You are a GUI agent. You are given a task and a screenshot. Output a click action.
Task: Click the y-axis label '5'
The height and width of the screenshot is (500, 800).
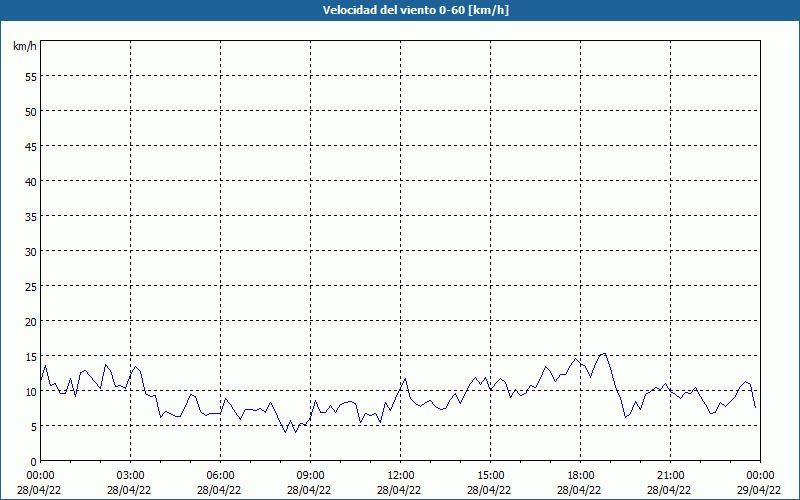coord(34,427)
